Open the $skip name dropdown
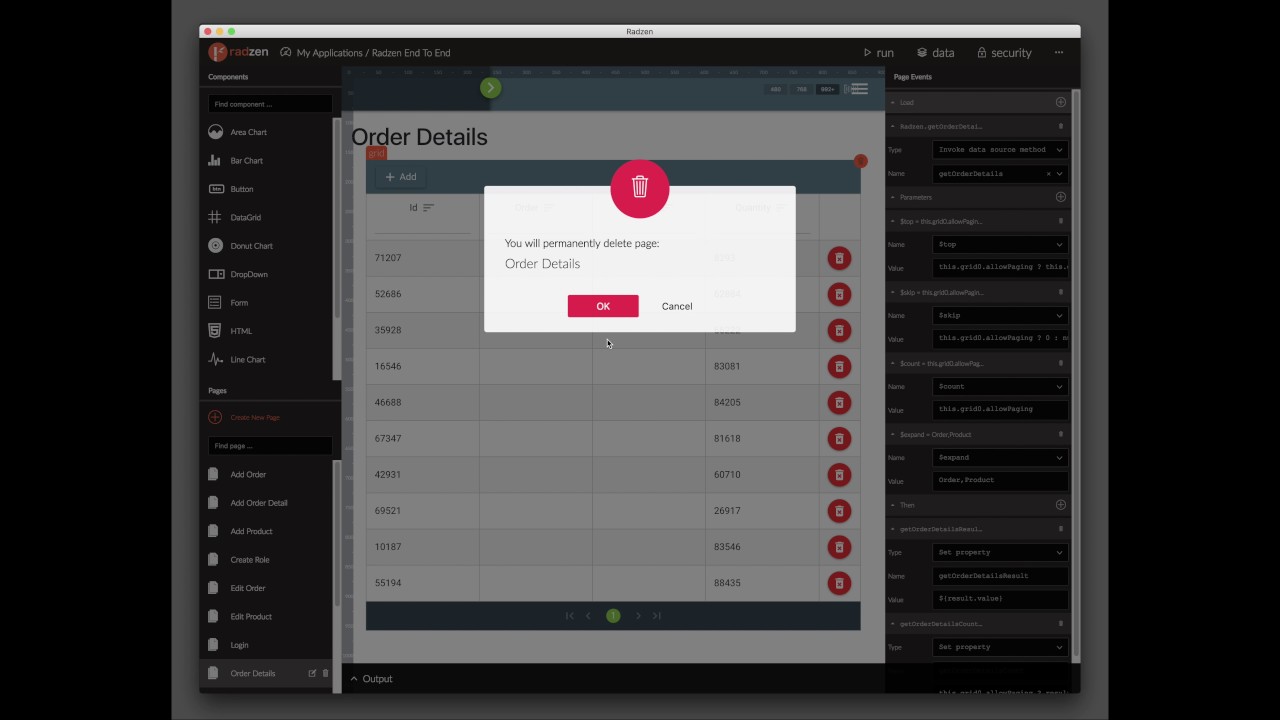 pos(1000,316)
